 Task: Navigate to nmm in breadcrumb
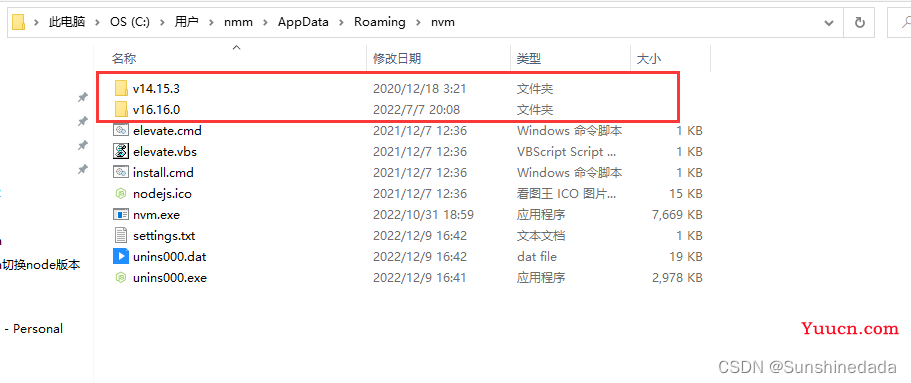point(238,22)
